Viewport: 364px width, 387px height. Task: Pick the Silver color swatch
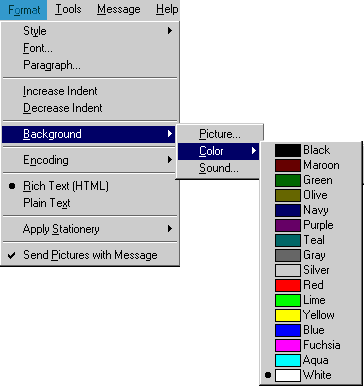288,270
